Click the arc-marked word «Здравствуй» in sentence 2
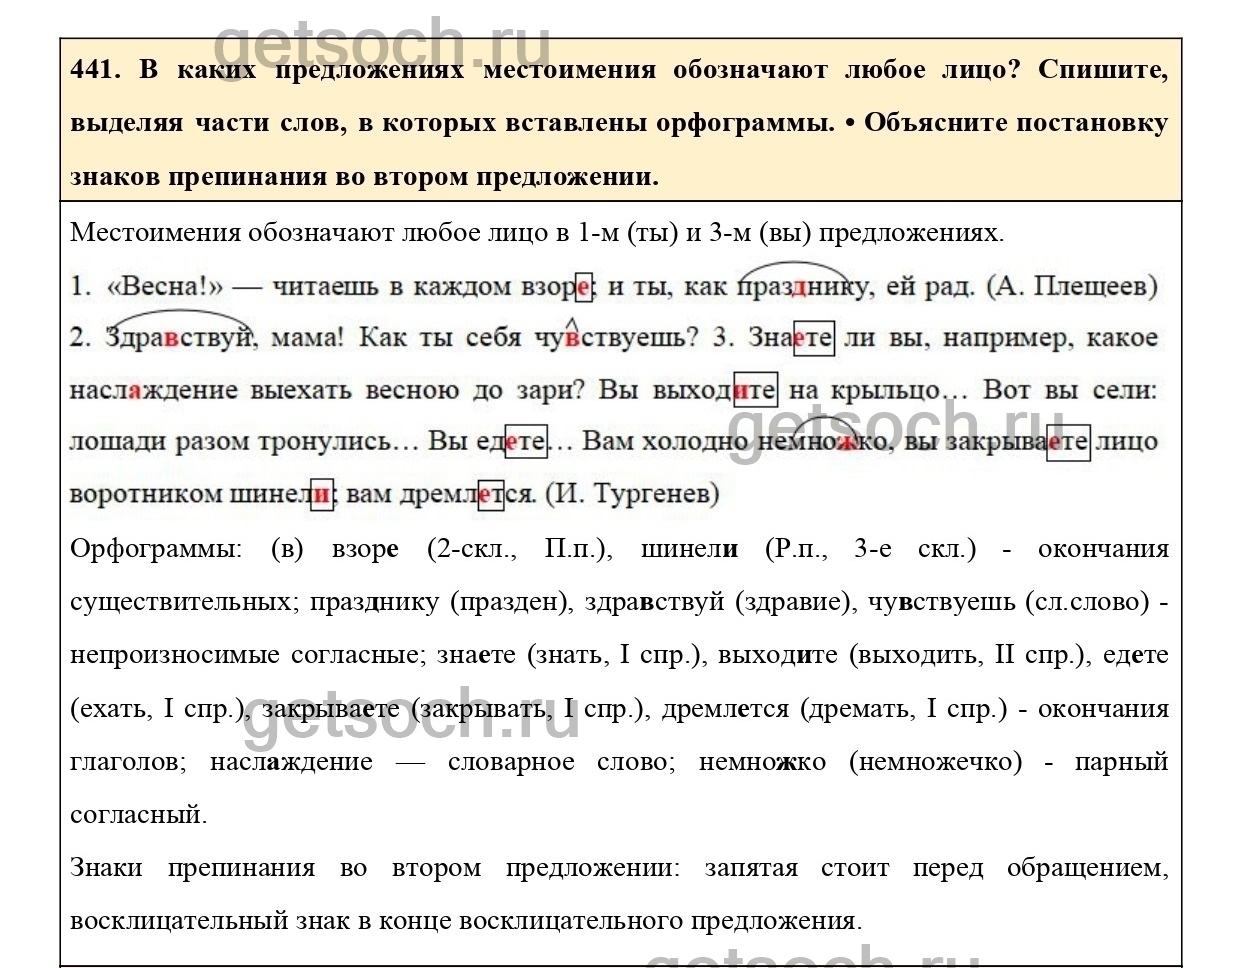This screenshot has width=1244, height=968. tap(179, 337)
